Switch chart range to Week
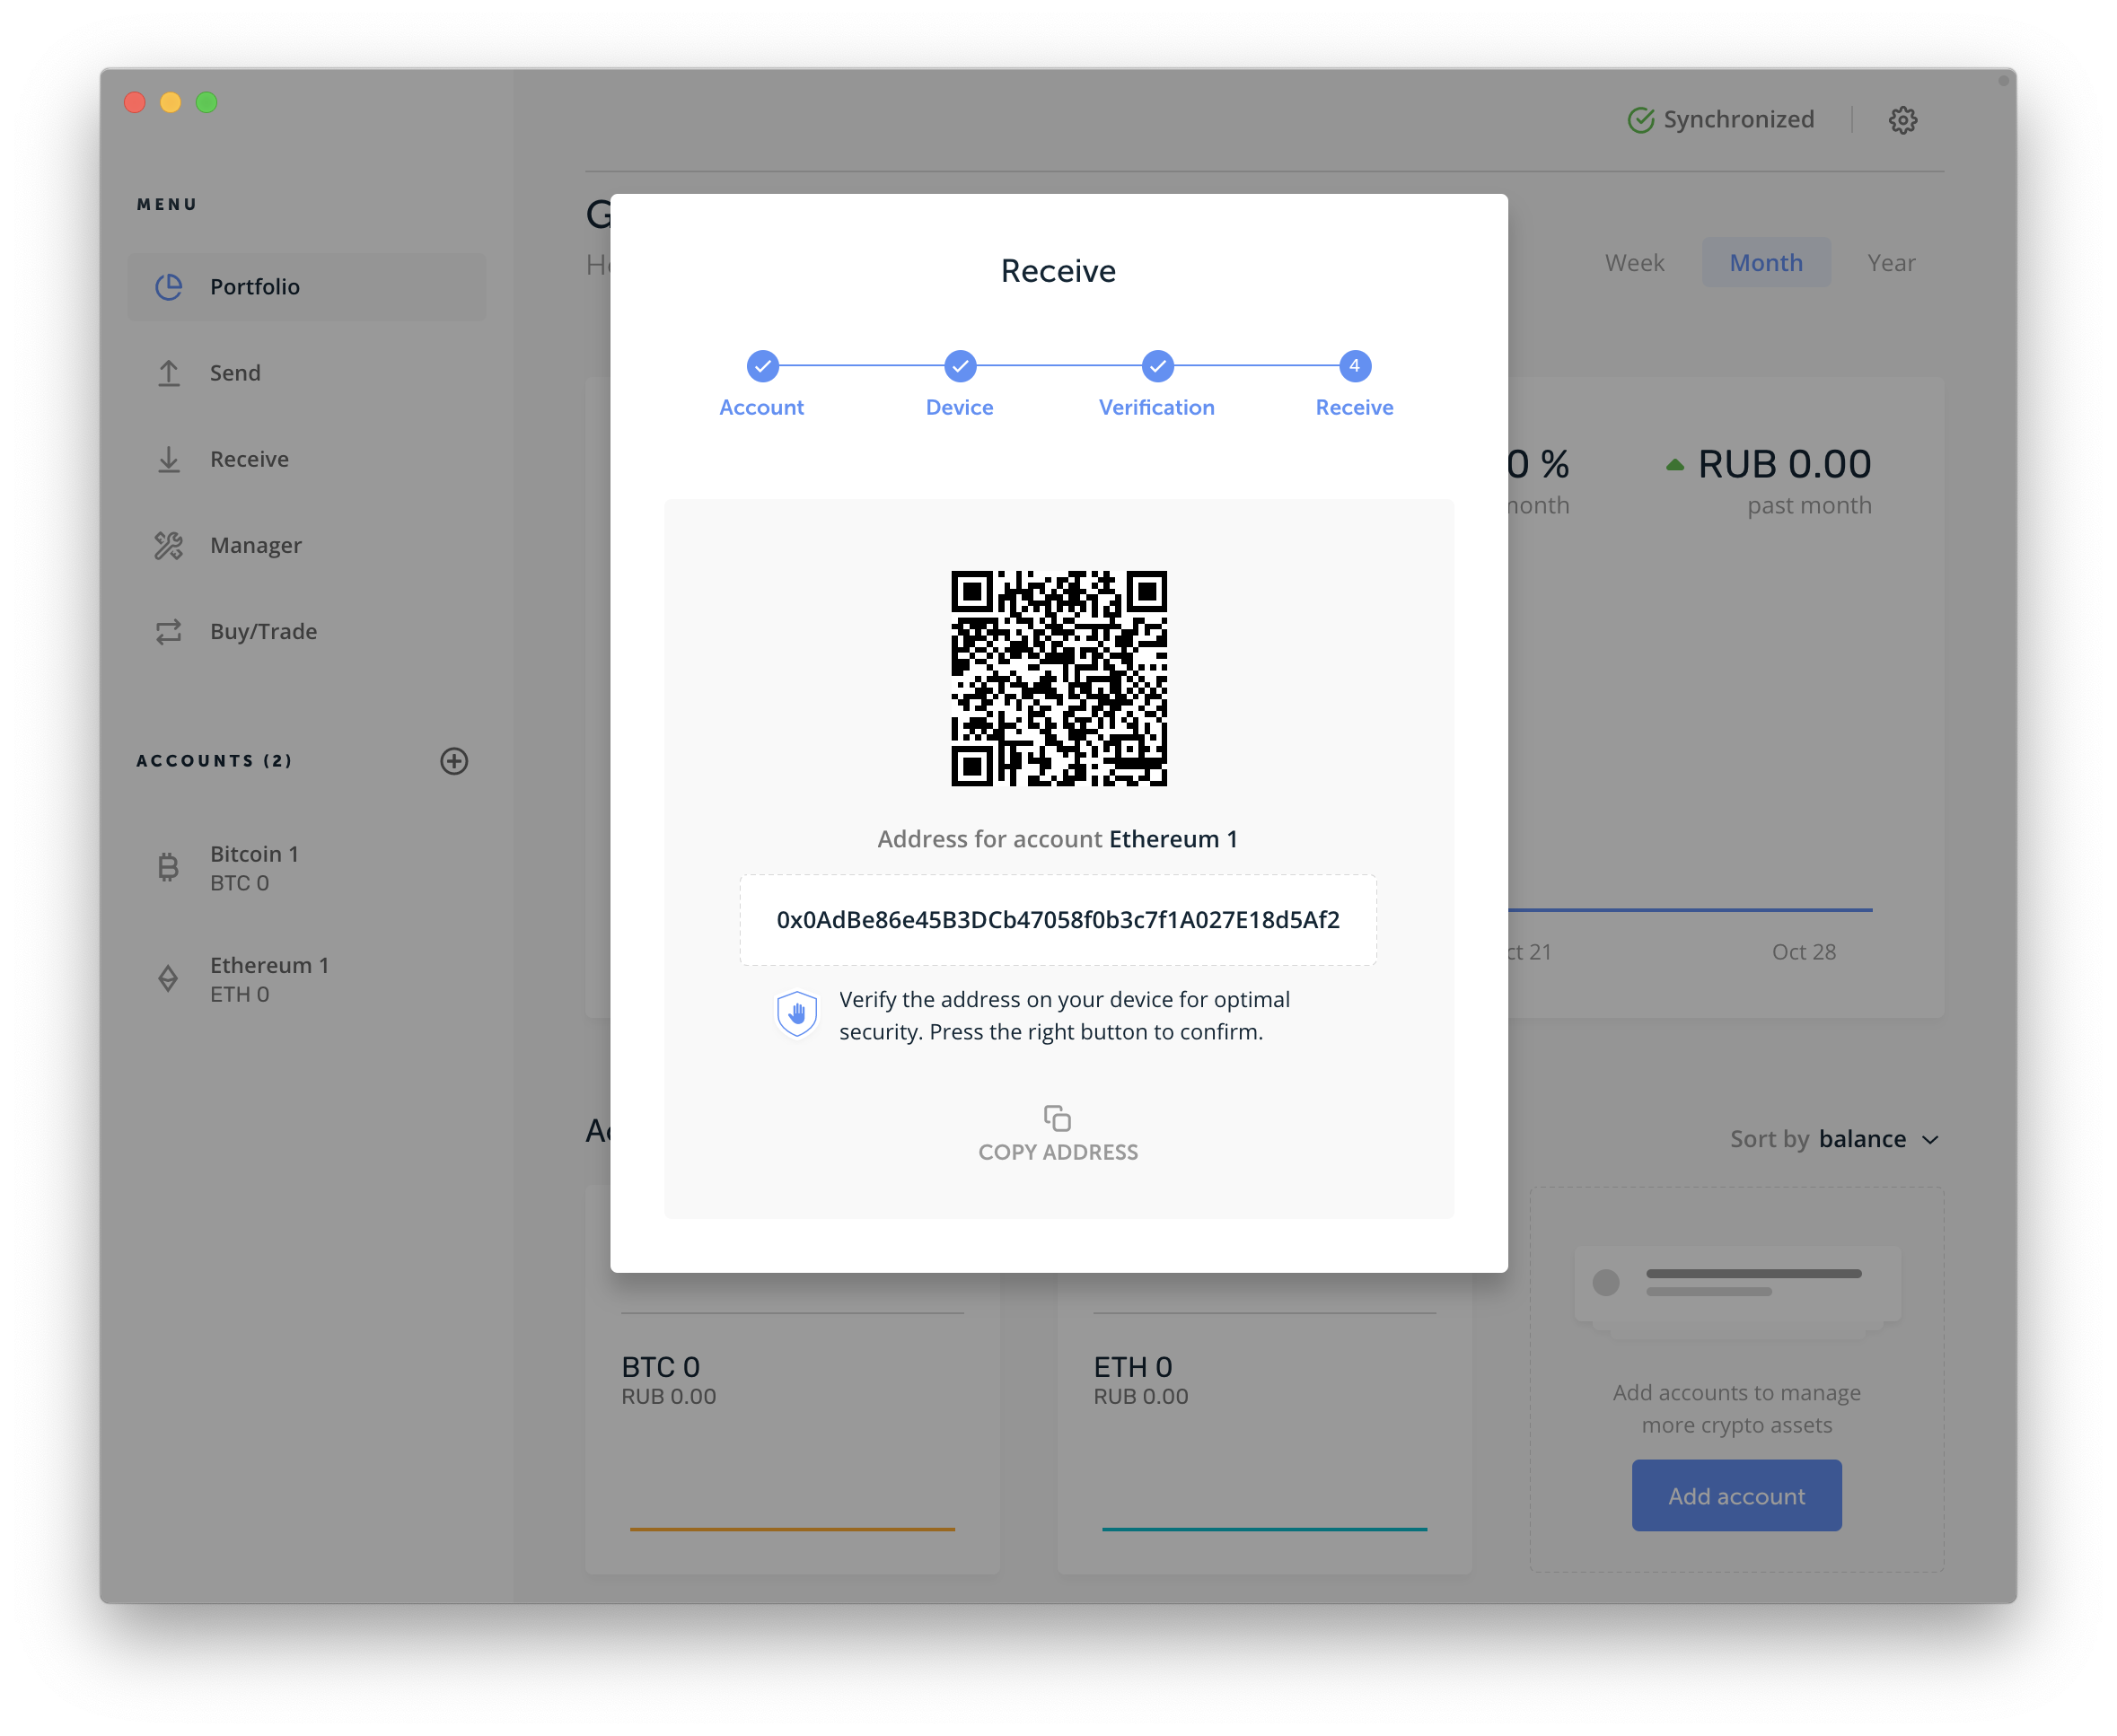 pos(1634,263)
